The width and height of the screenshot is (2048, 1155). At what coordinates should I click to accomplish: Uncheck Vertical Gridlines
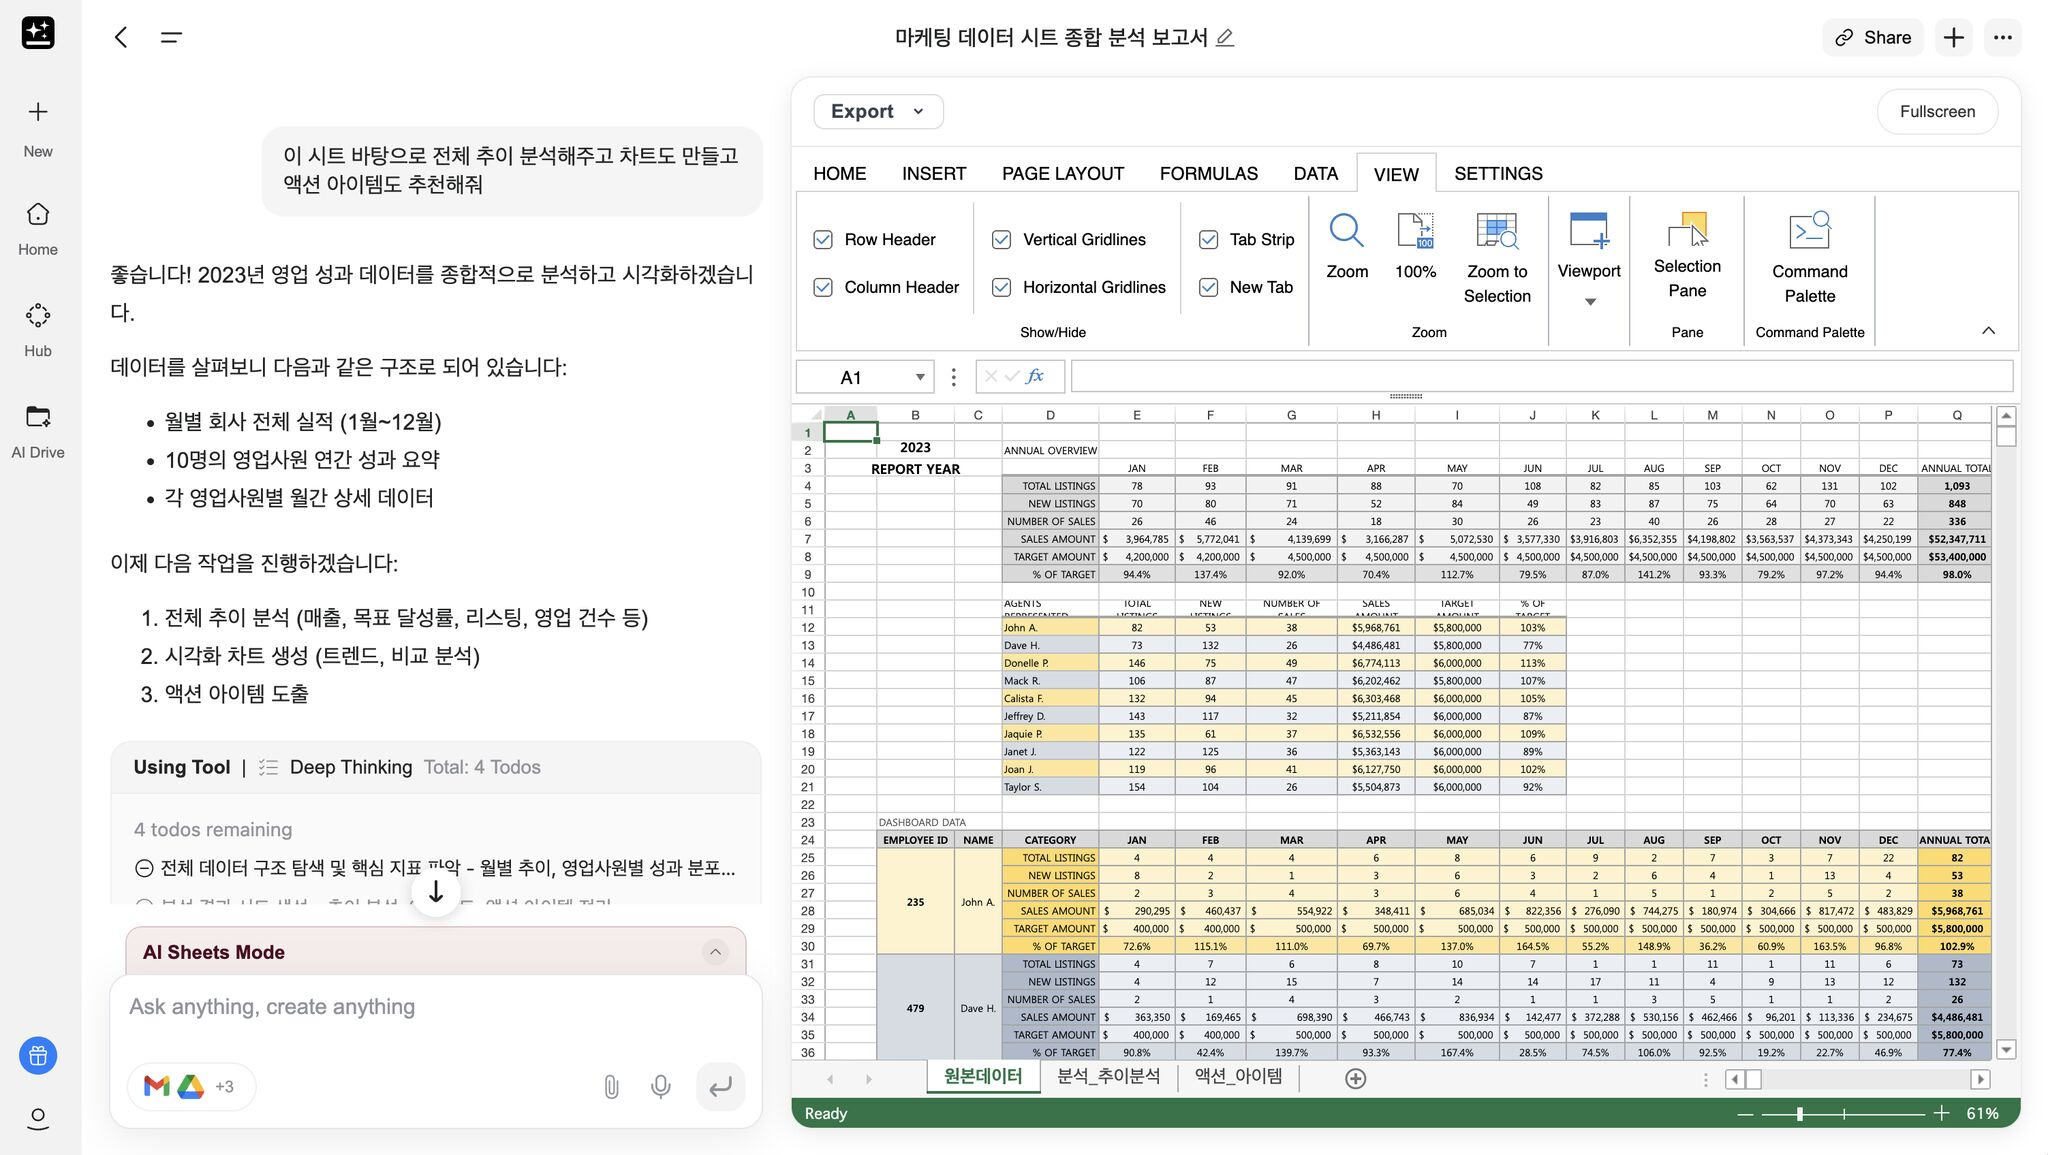pos(1001,239)
